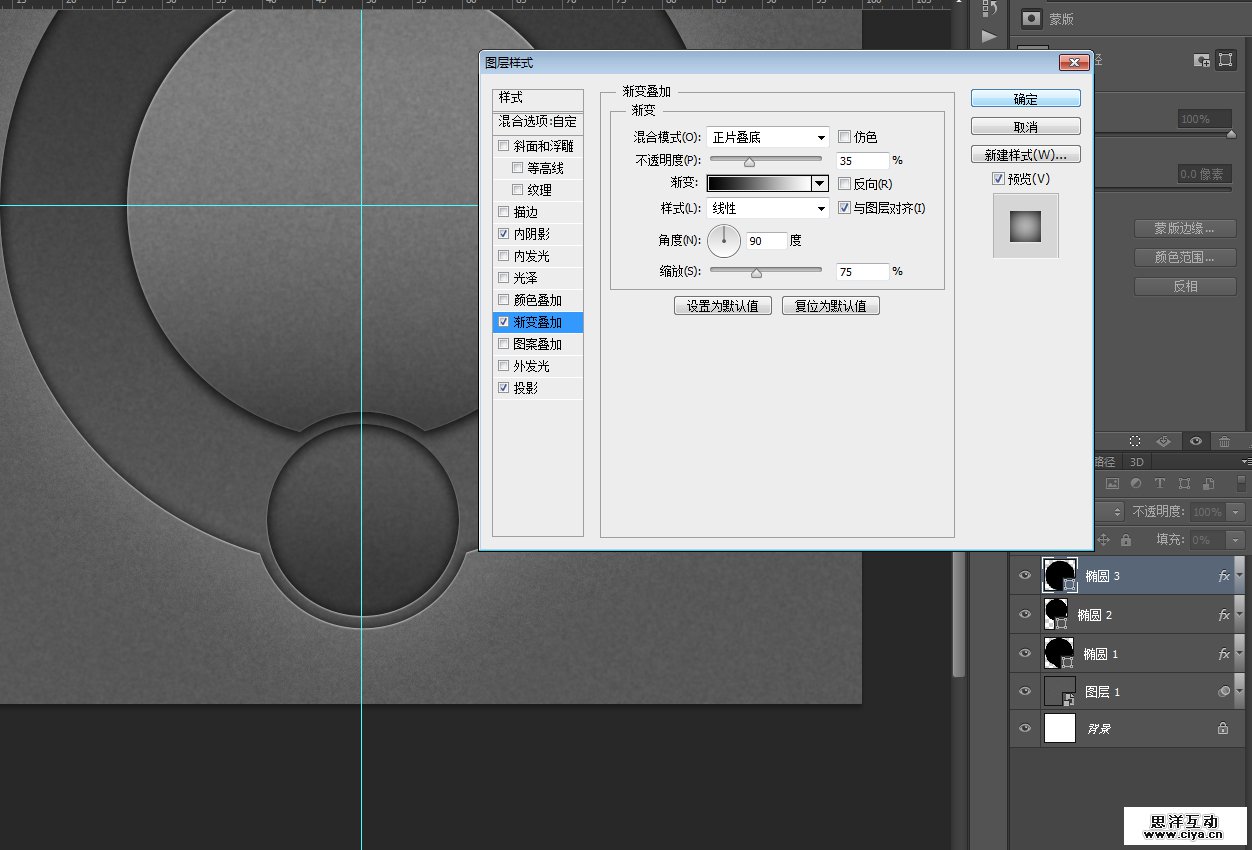
Task: Select 外发光 in the styles list
Action: coord(531,366)
